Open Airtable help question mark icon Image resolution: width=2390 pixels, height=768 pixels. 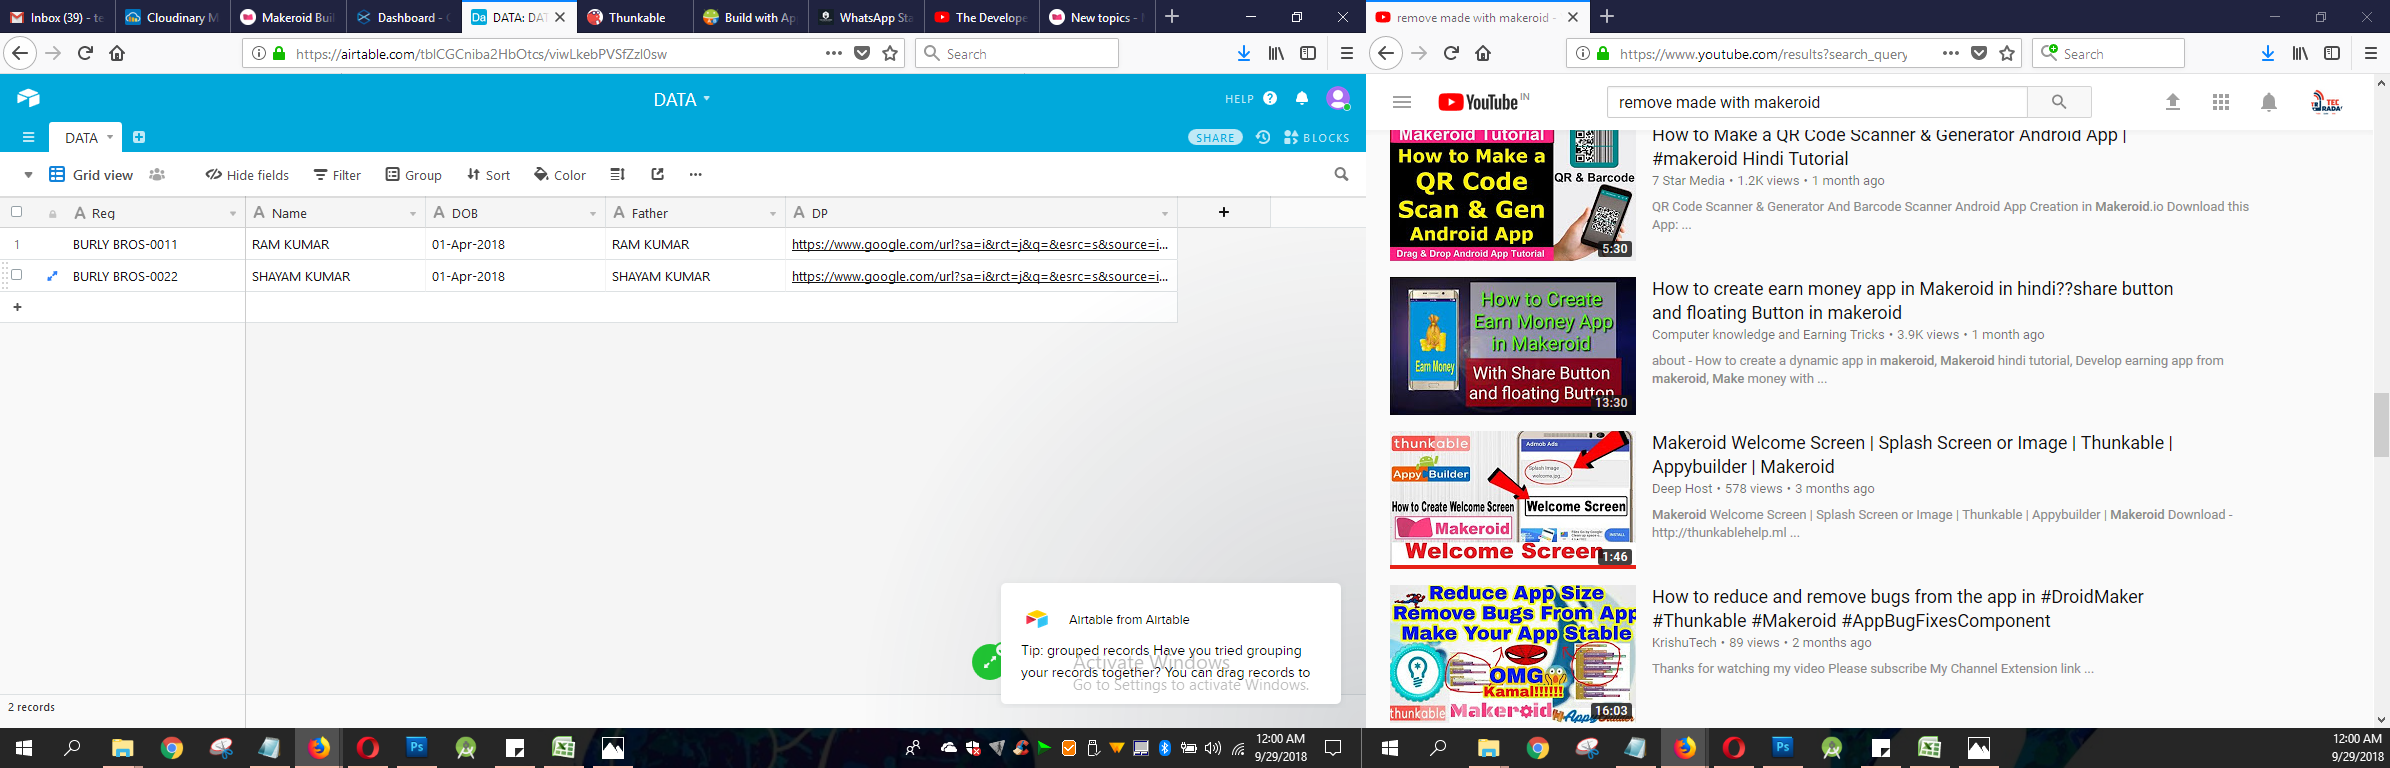tap(1270, 98)
